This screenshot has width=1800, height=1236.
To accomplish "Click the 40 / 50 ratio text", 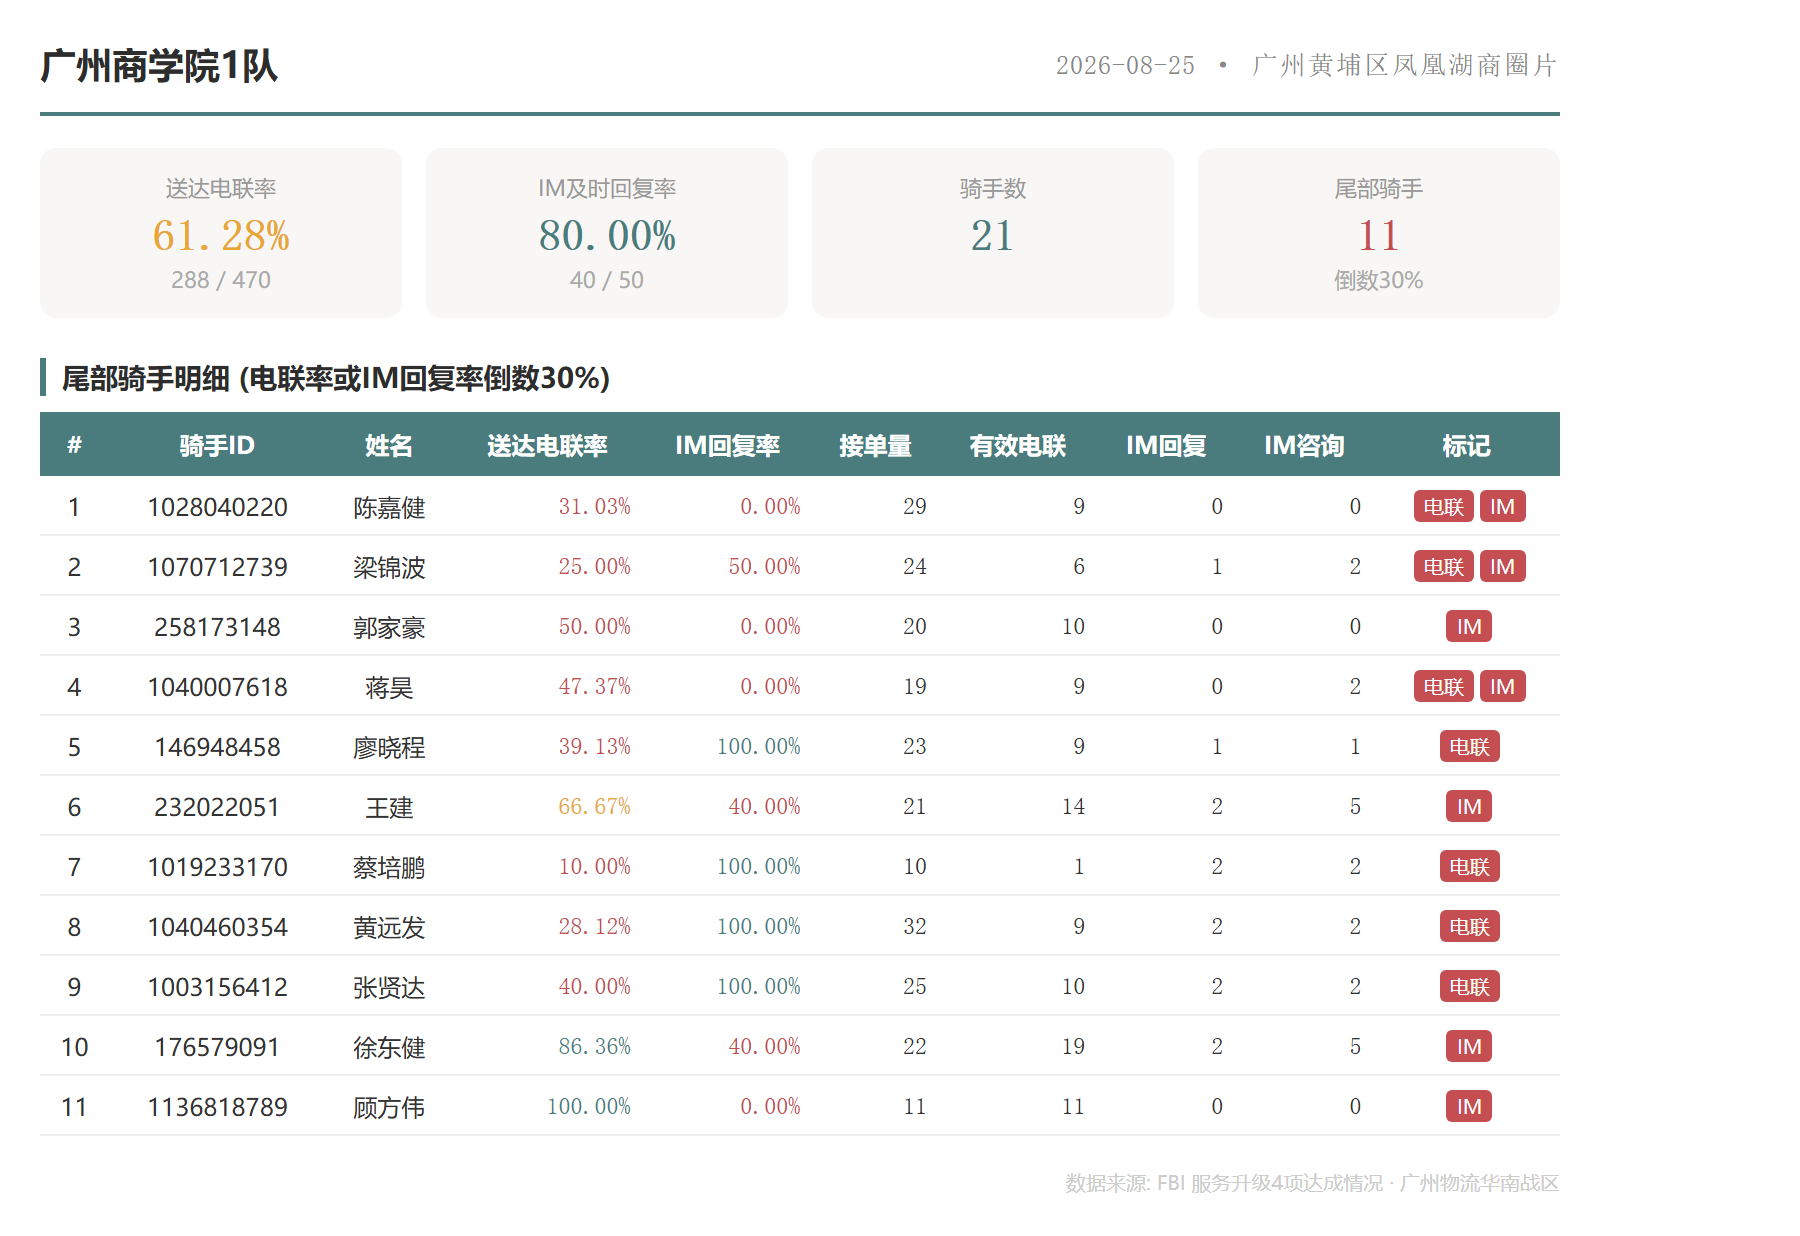I will (x=607, y=280).
